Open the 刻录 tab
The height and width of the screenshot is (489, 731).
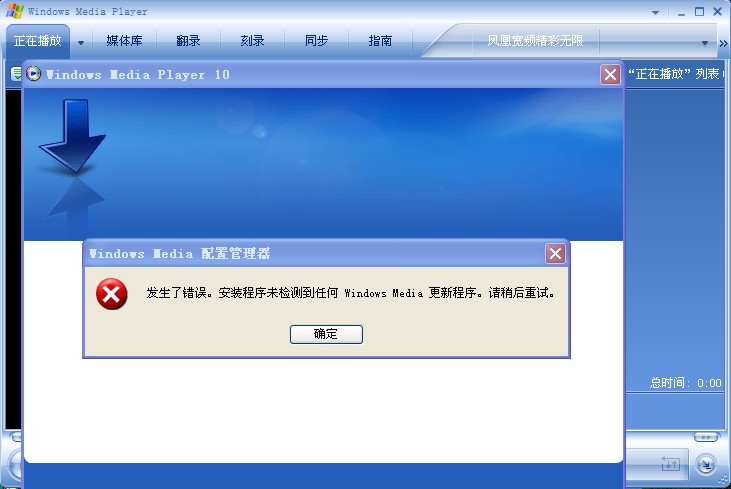pyautogui.click(x=252, y=41)
